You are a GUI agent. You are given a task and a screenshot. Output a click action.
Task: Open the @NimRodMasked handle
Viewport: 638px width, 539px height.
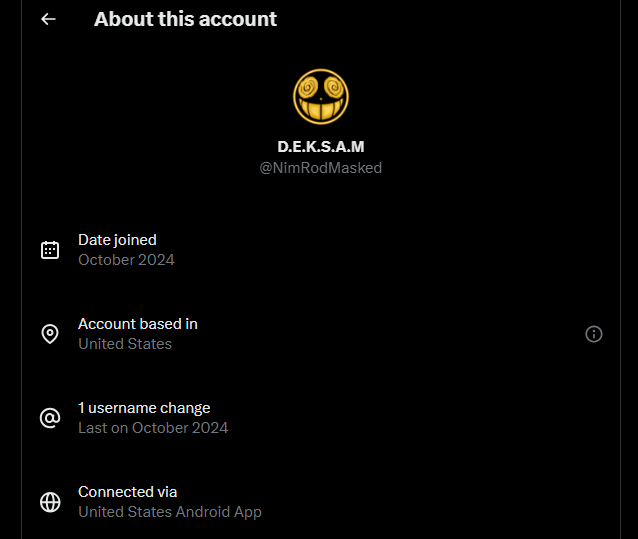(320, 168)
